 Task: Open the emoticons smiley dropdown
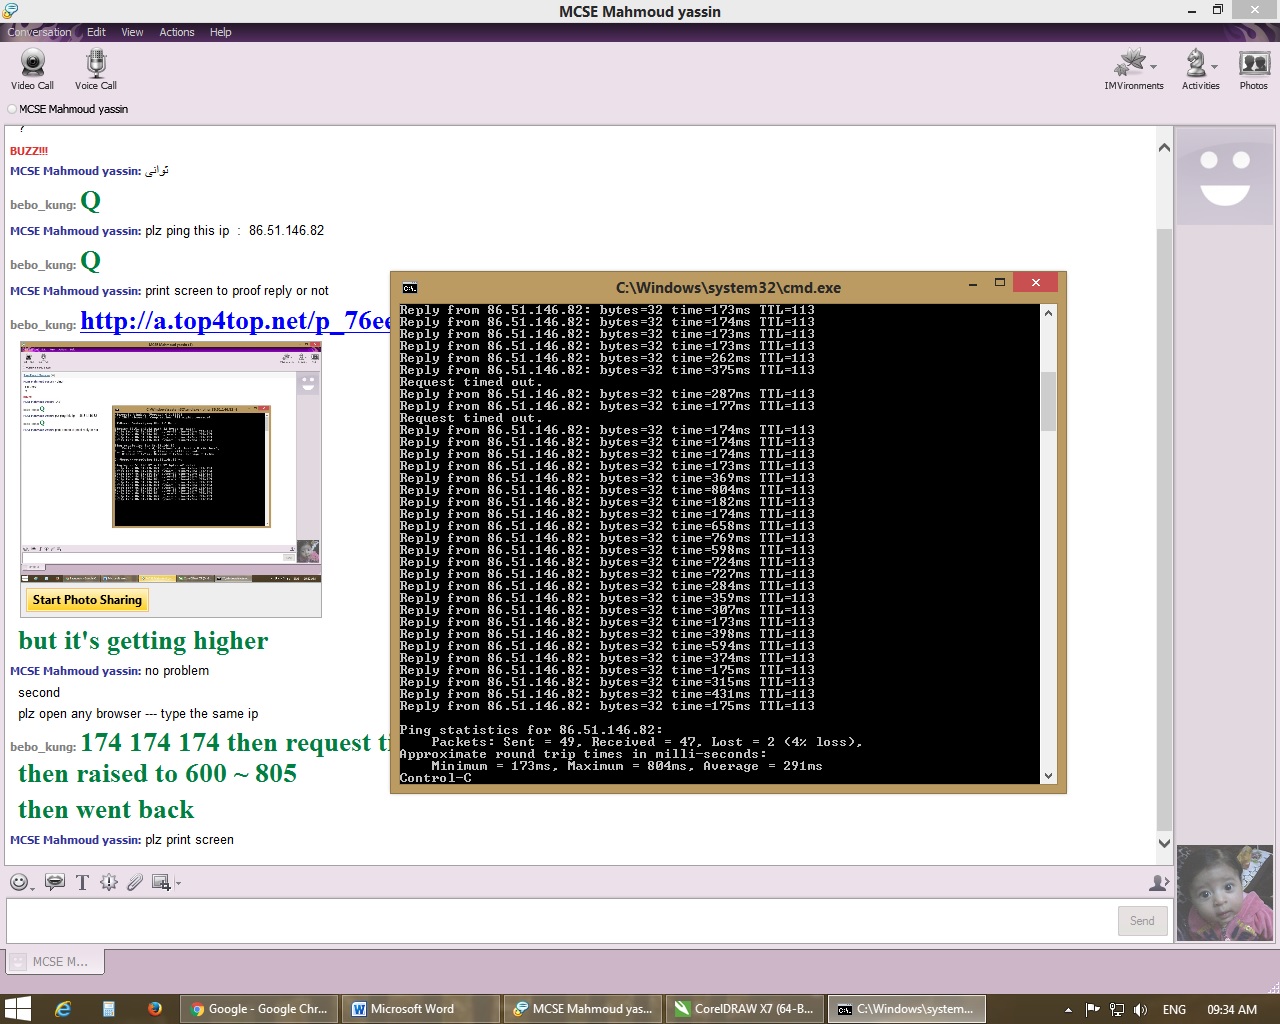point(20,882)
